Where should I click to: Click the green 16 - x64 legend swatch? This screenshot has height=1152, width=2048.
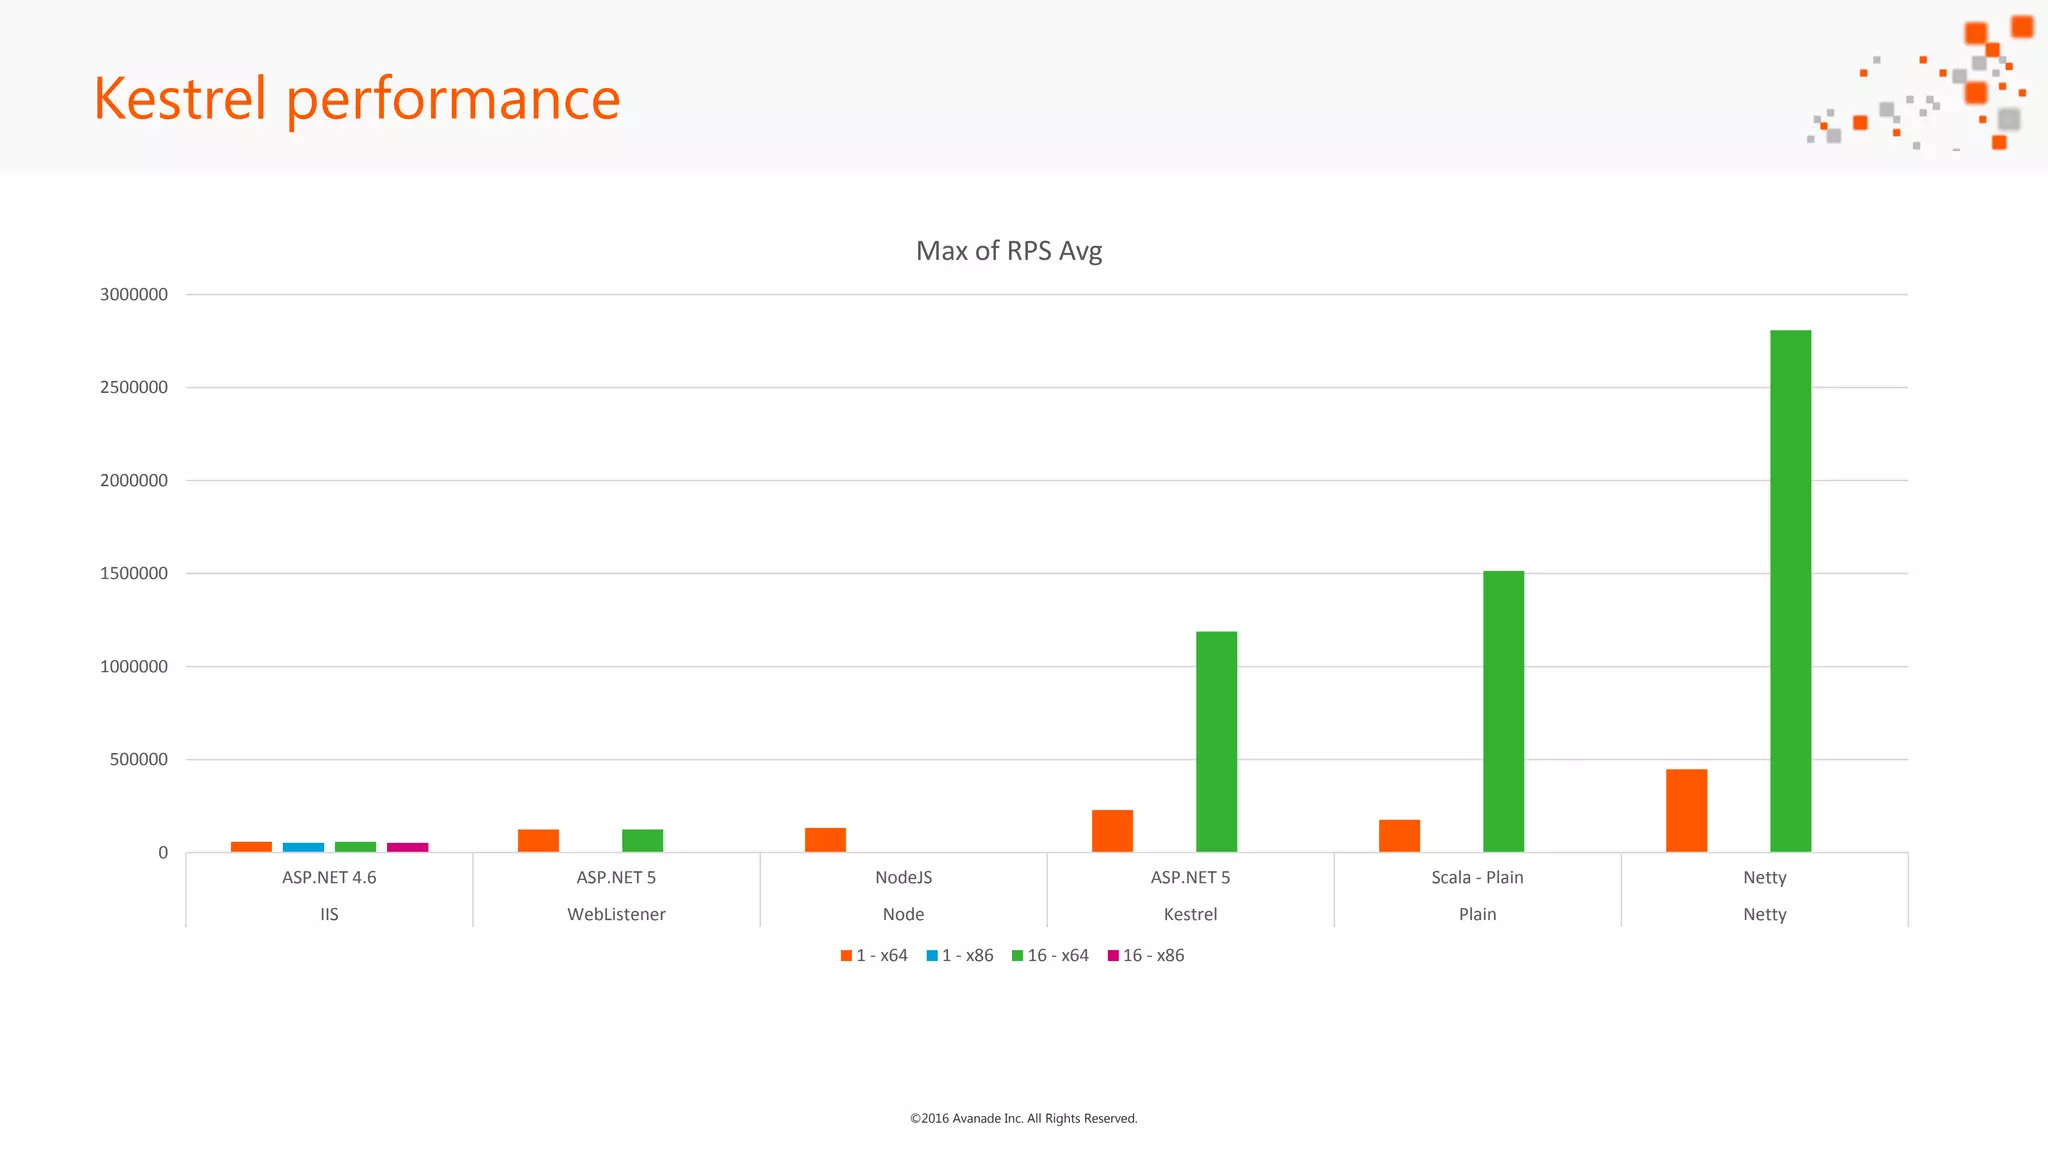[1017, 956]
